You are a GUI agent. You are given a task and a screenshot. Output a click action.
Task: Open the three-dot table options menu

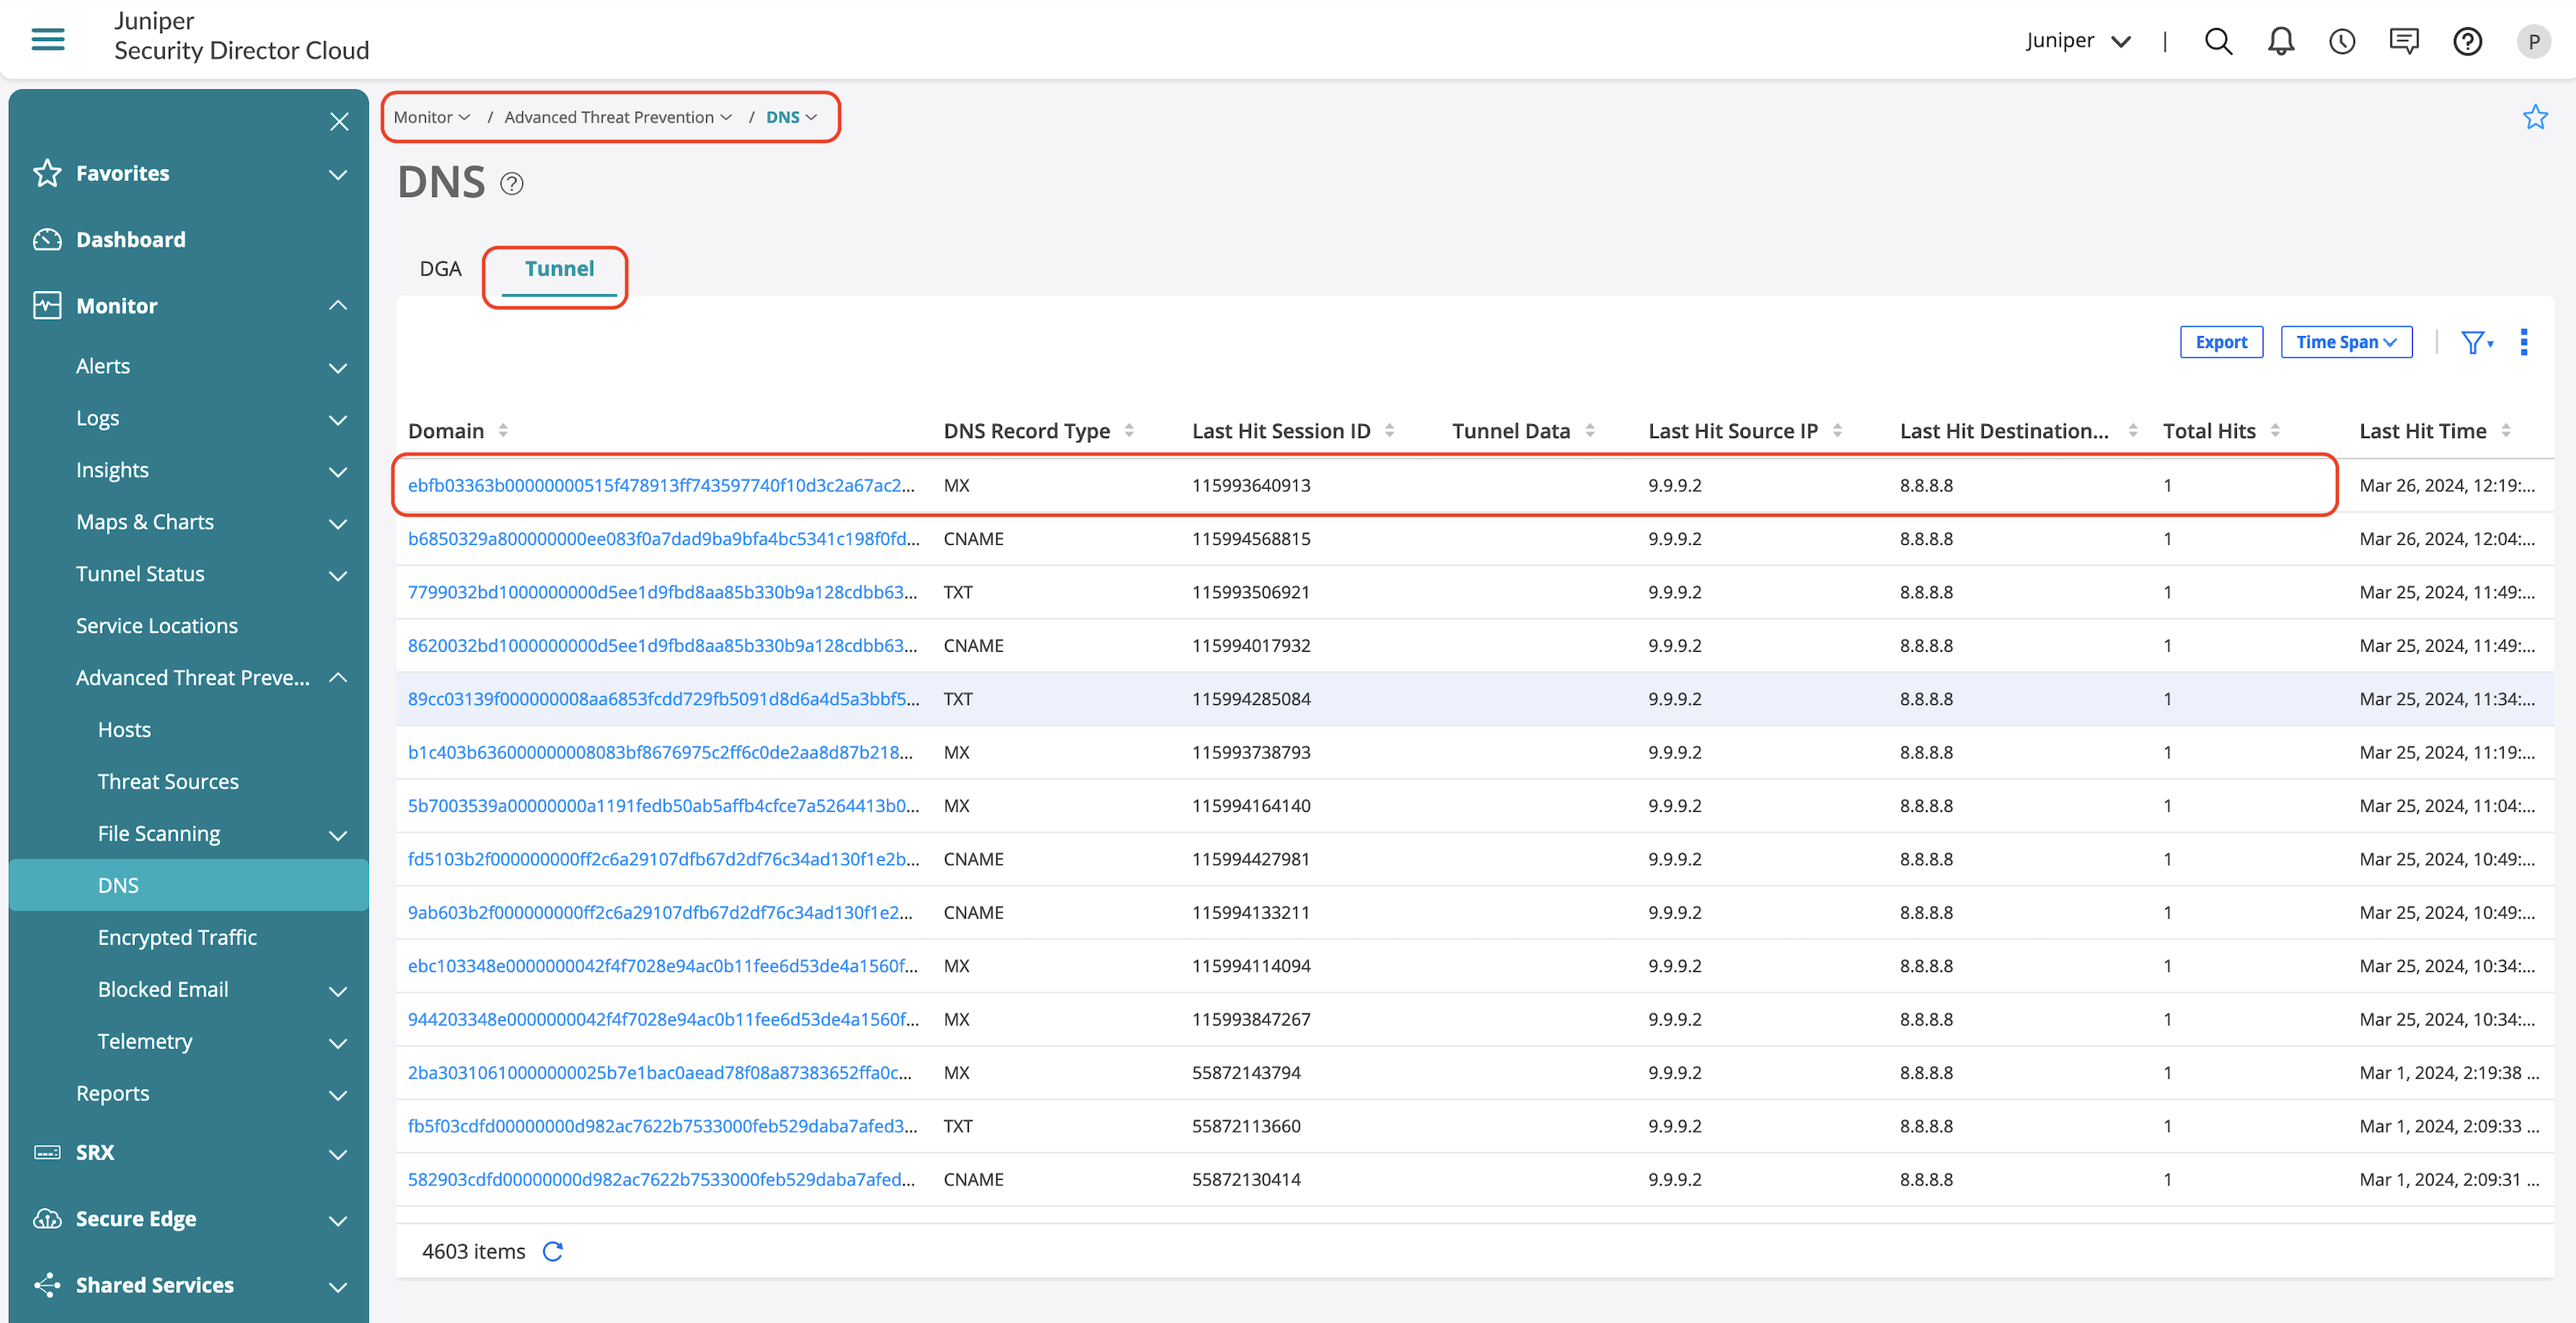point(2523,342)
